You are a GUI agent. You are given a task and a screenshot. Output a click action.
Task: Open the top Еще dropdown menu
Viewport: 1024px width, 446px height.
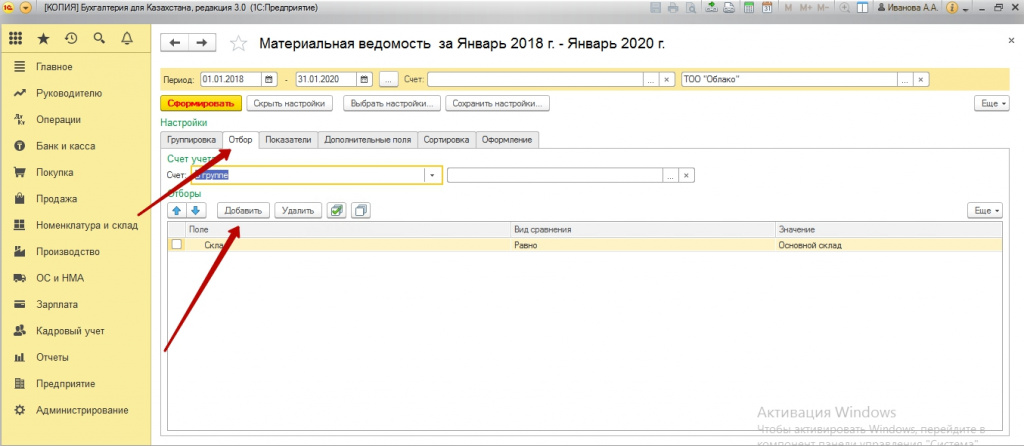(991, 103)
